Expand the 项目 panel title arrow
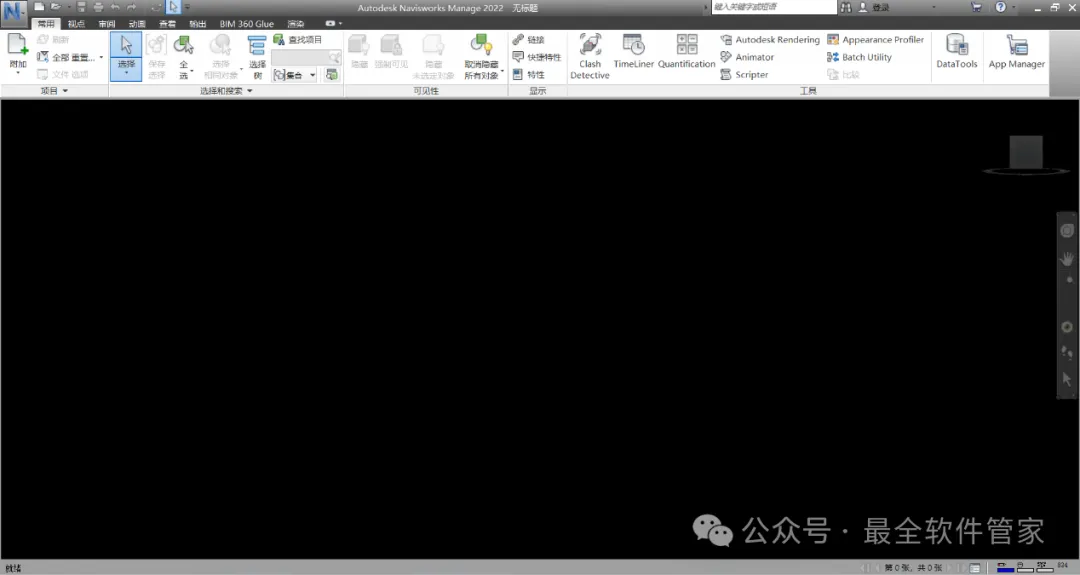This screenshot has height=575, width=1080. [65, 91]
